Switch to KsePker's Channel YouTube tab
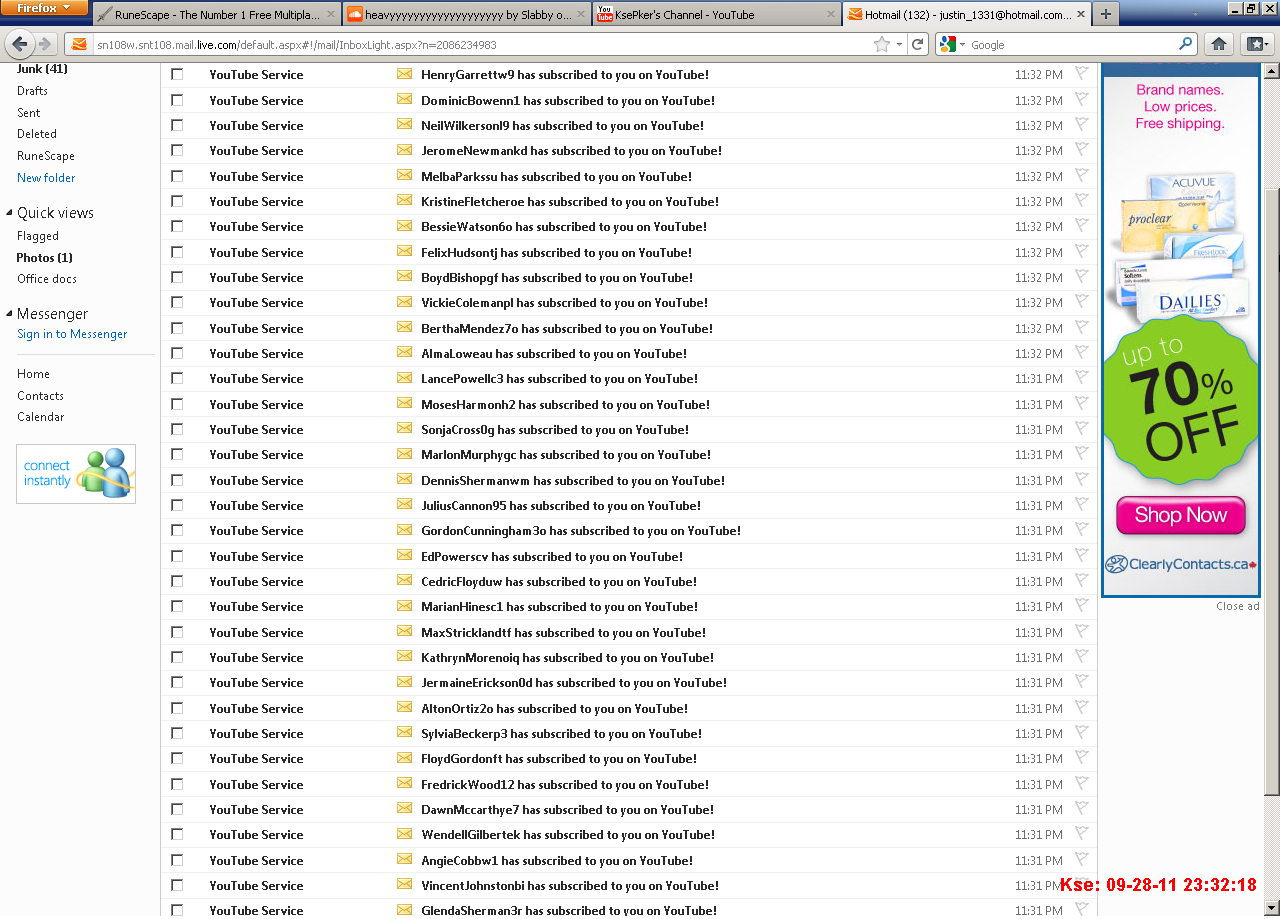The height and width of the screenshot is (919, 1280). [x=716, y=15]
